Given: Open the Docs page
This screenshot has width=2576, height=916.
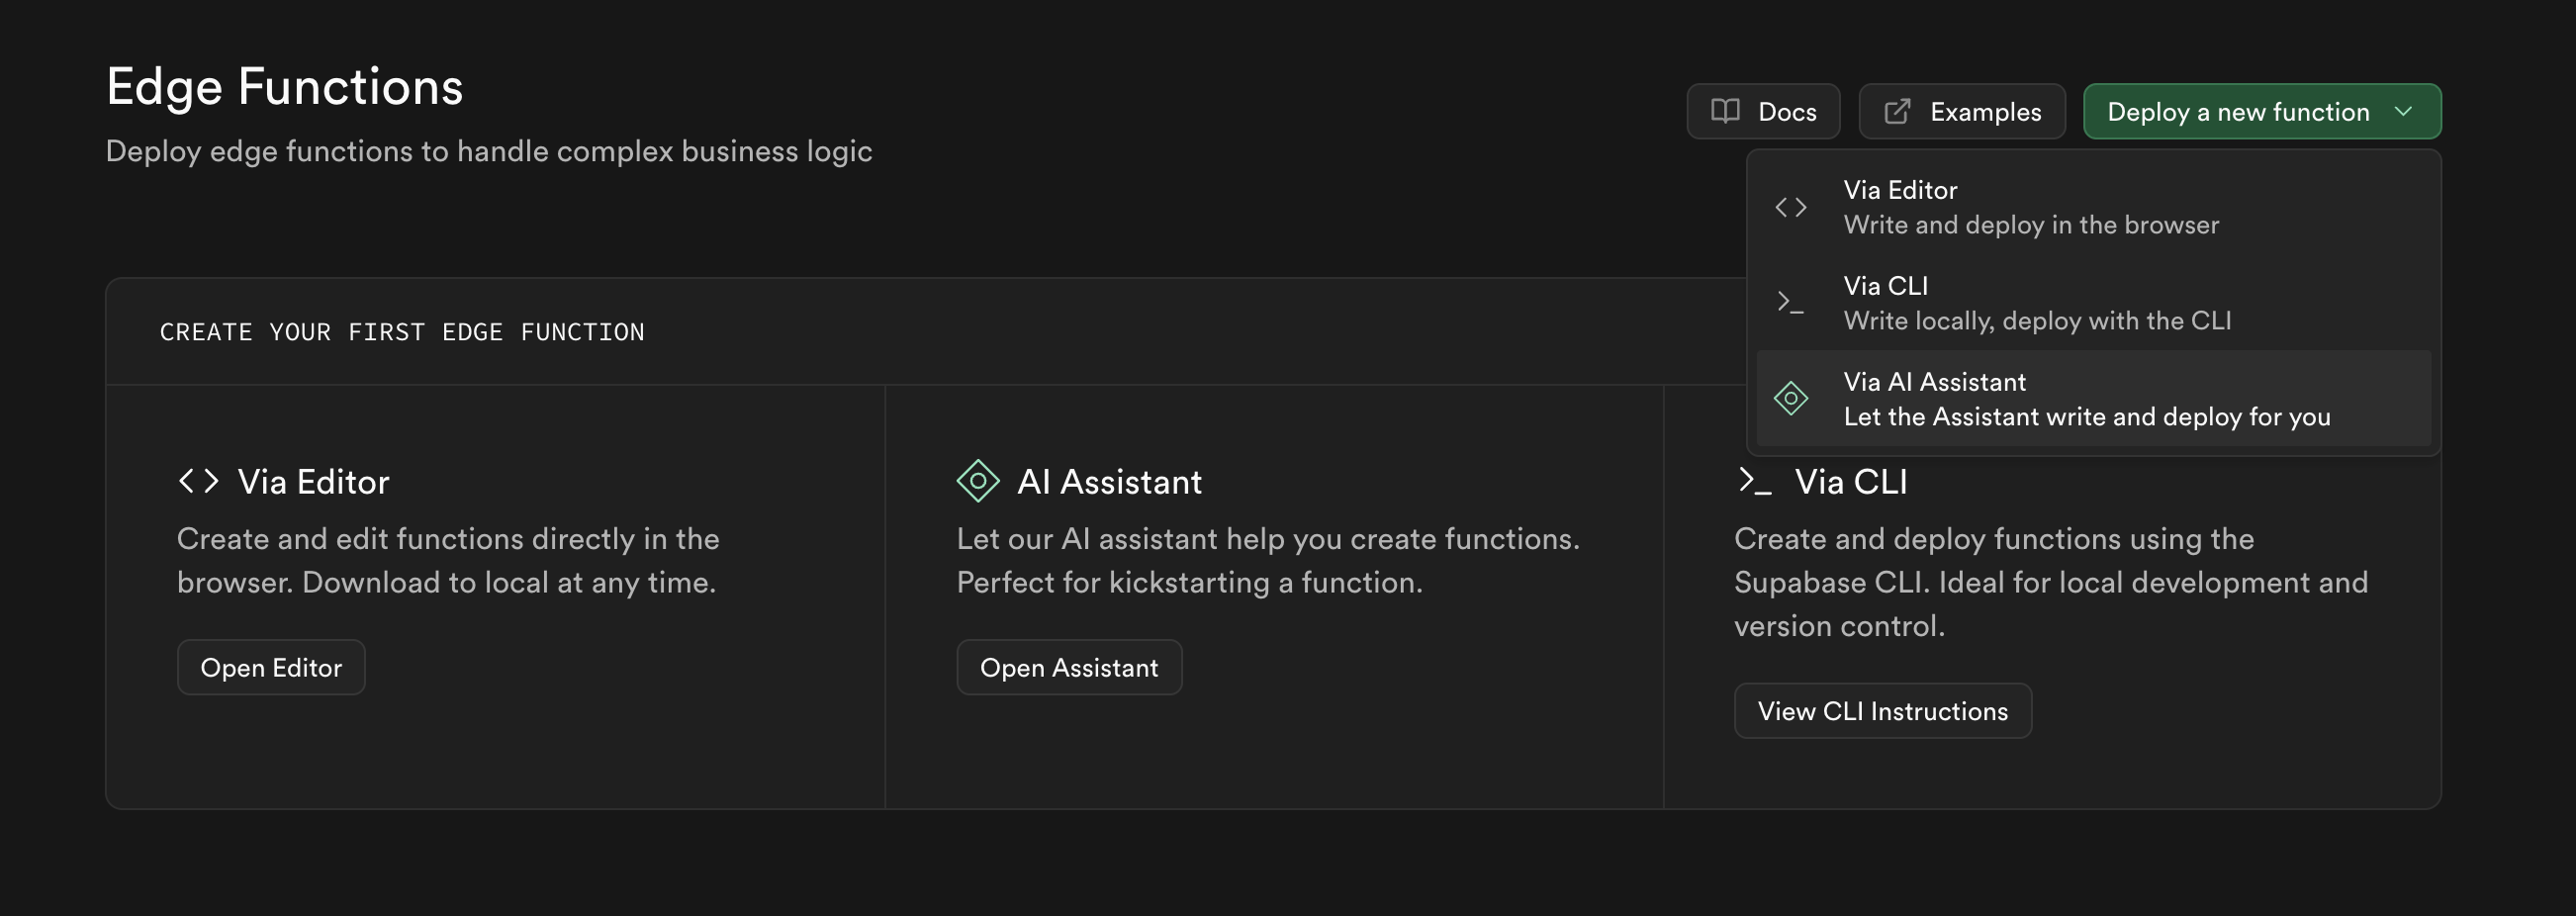Looking at the screenshot, I should click(1763, 111).
